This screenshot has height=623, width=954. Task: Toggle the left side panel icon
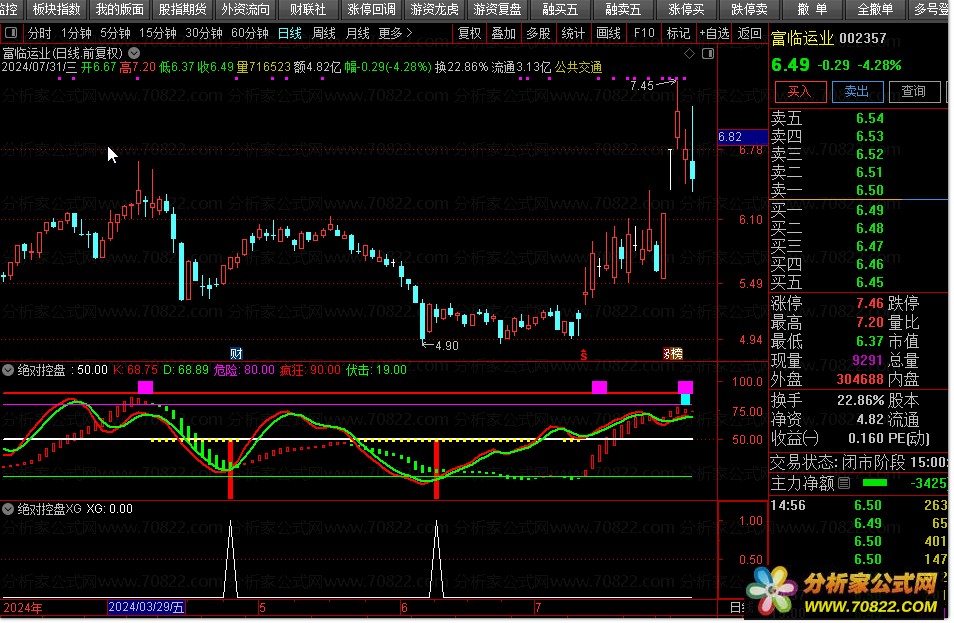11,33
